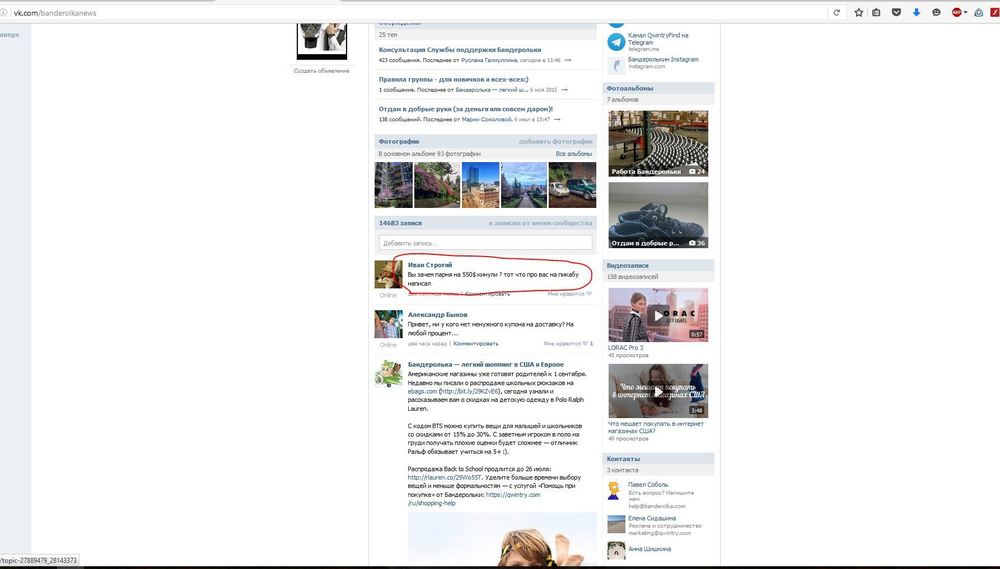Open the Все альбомы link
The image size is (1000, 569).
tap(574, 154)
